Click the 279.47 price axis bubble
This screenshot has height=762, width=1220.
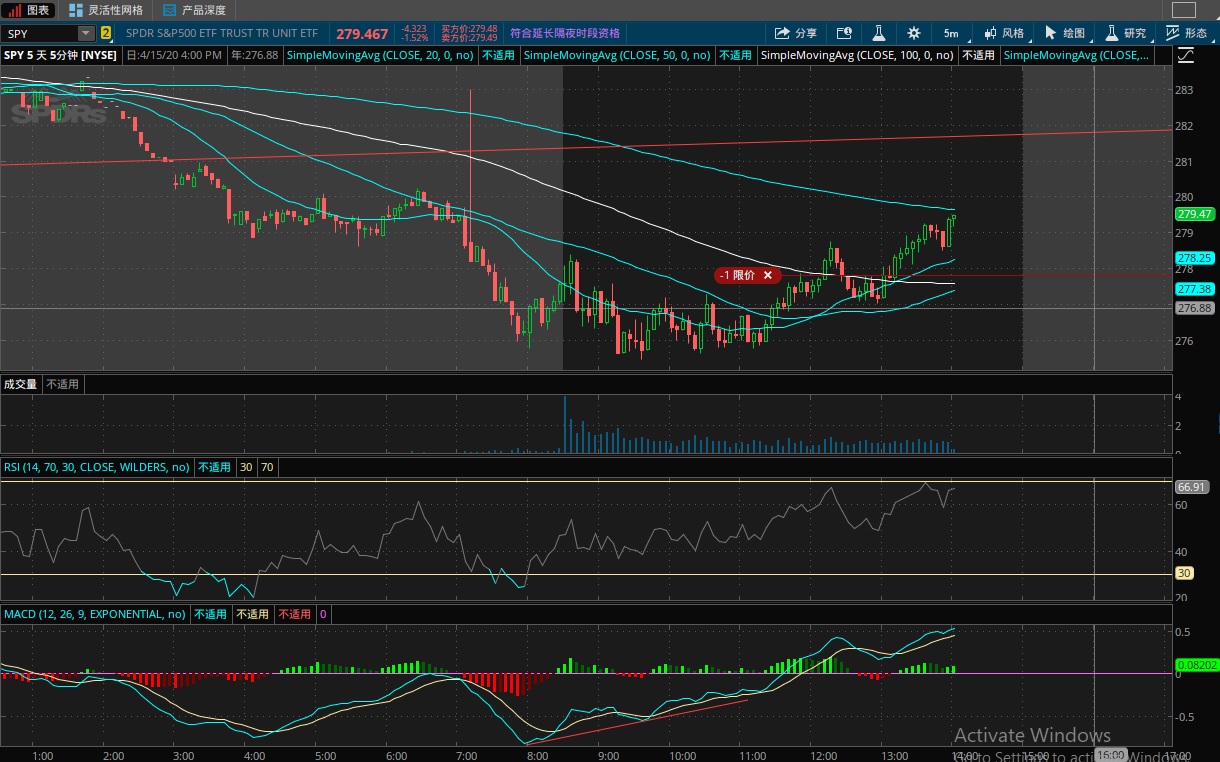(x=1195, y=214)
